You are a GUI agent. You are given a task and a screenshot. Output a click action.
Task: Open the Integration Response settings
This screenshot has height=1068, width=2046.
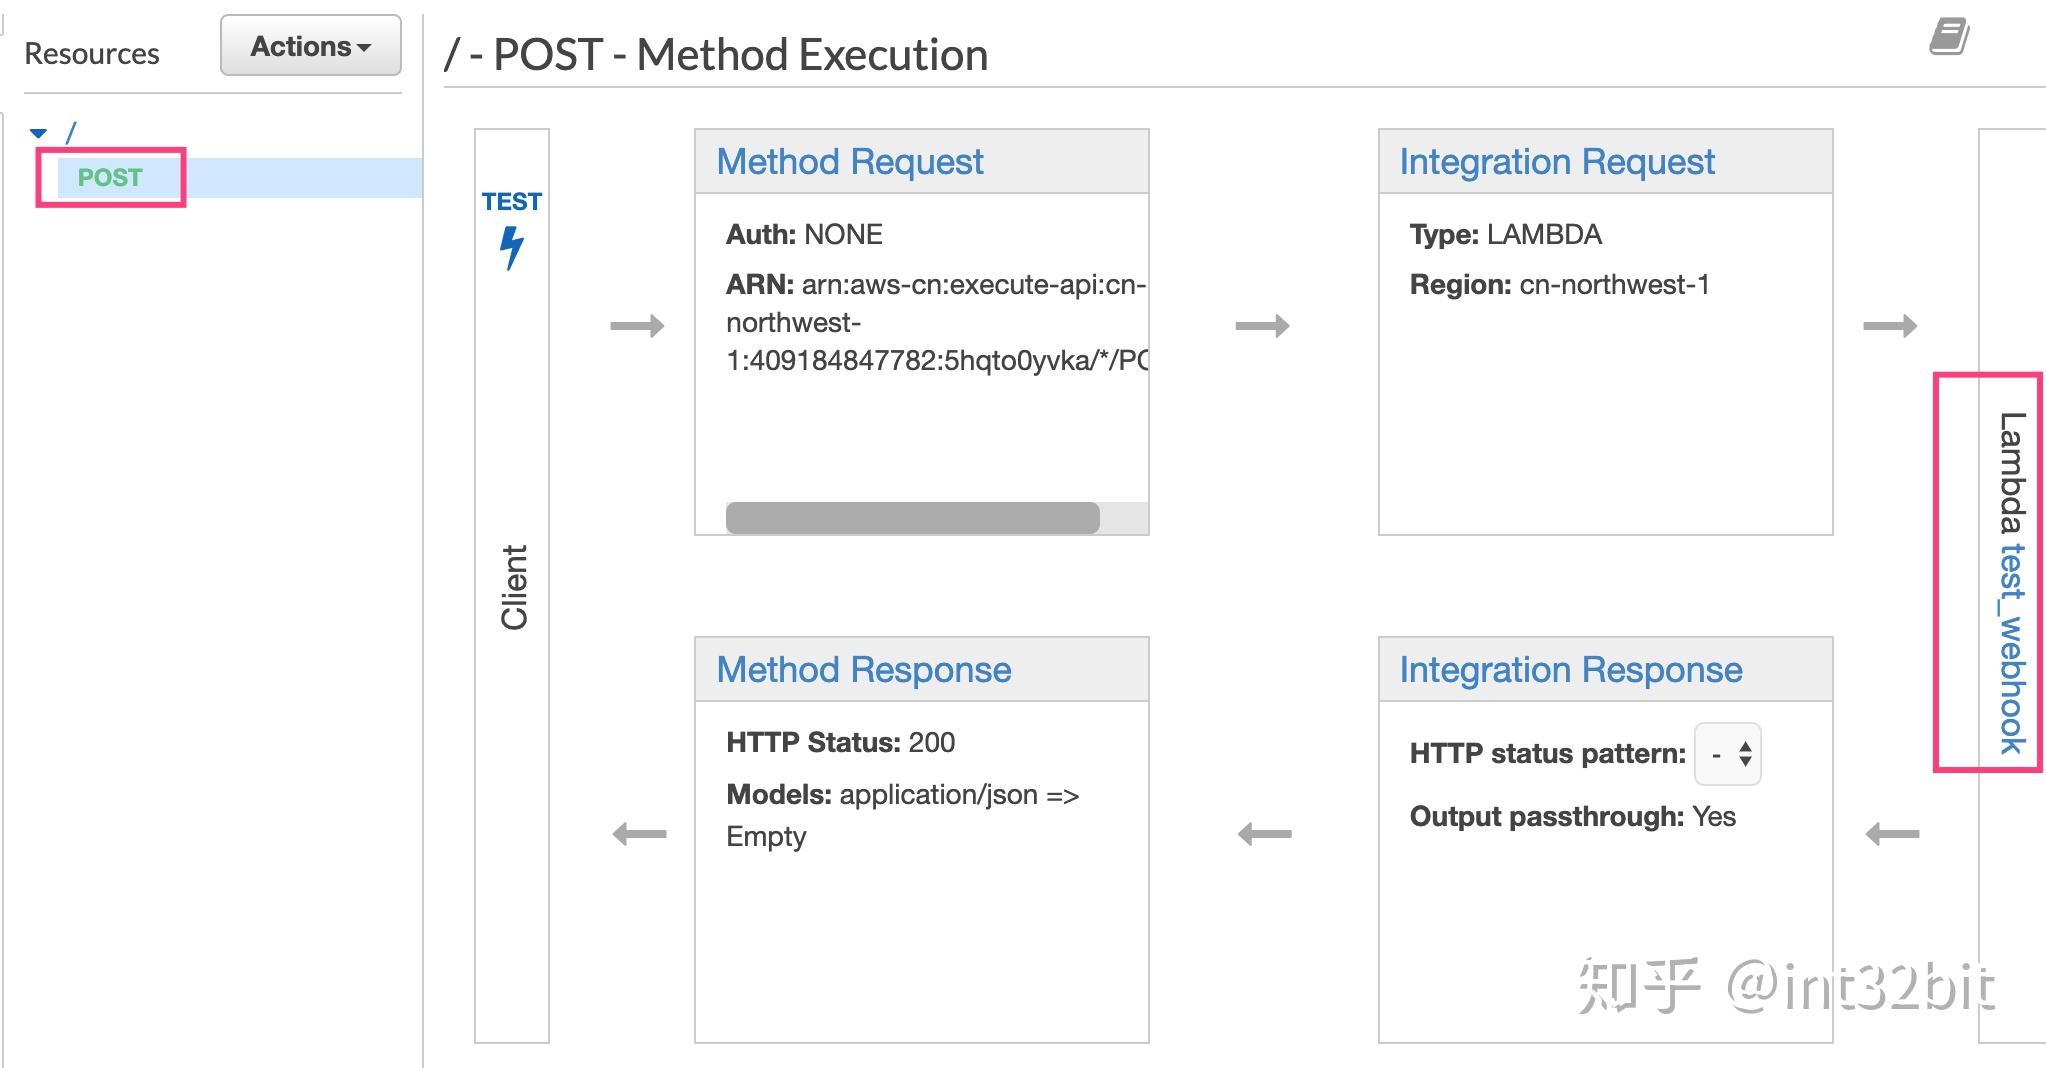pos(1570,670)
